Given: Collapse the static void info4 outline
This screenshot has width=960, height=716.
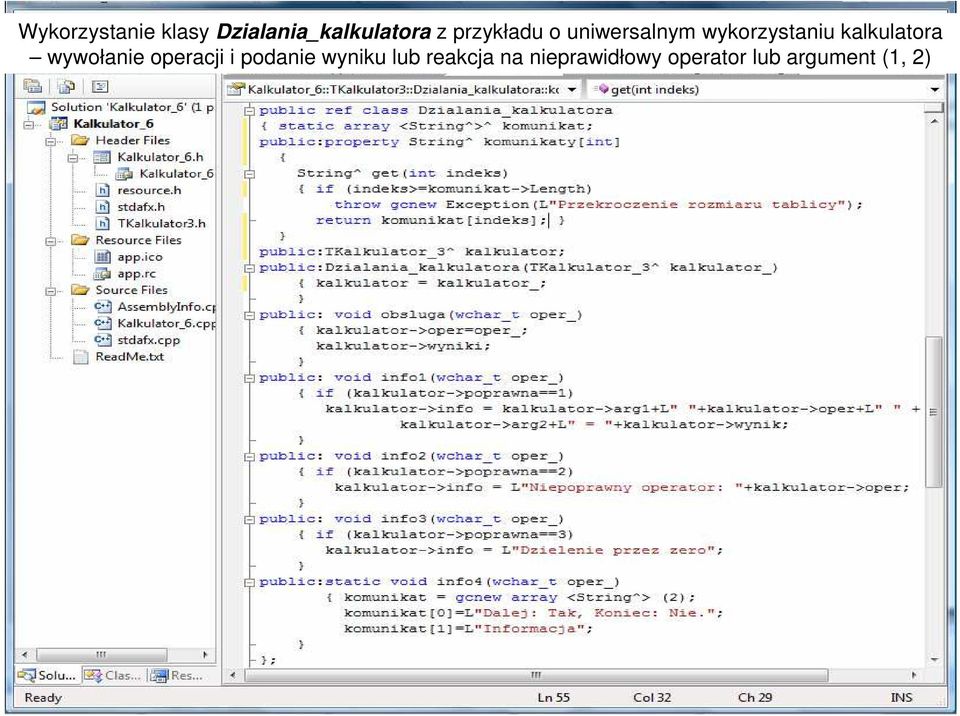Looking at the screenshot, I should (249, 582).
